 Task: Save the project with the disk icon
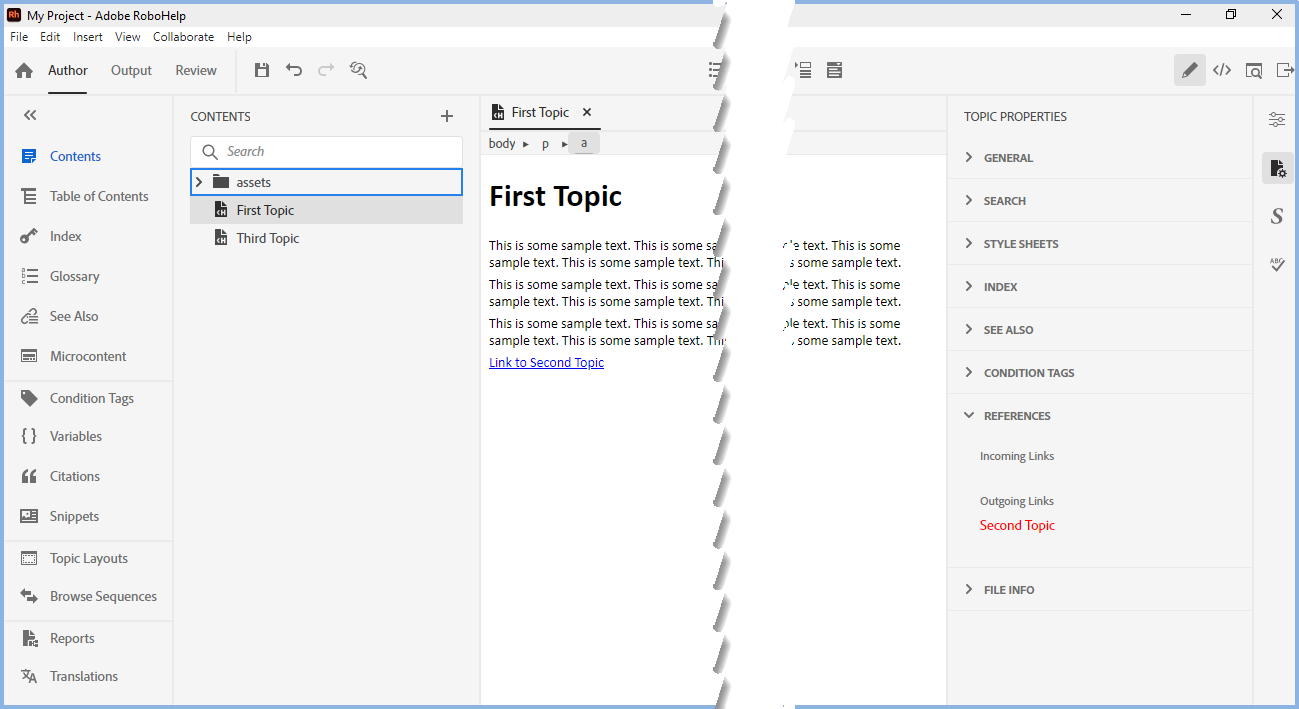(262, 70)
